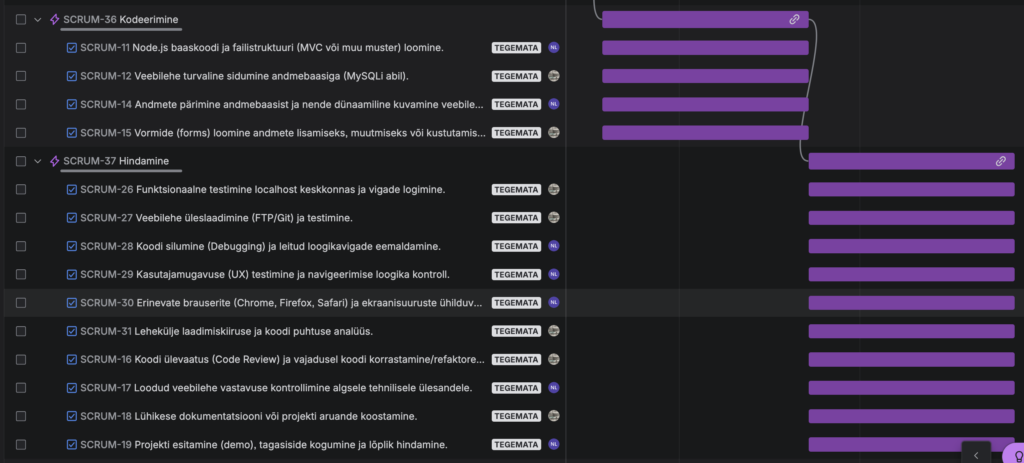
Task: Open the TEGEMATA status of SCRUM-18
Action: click(x=516, y=416)
